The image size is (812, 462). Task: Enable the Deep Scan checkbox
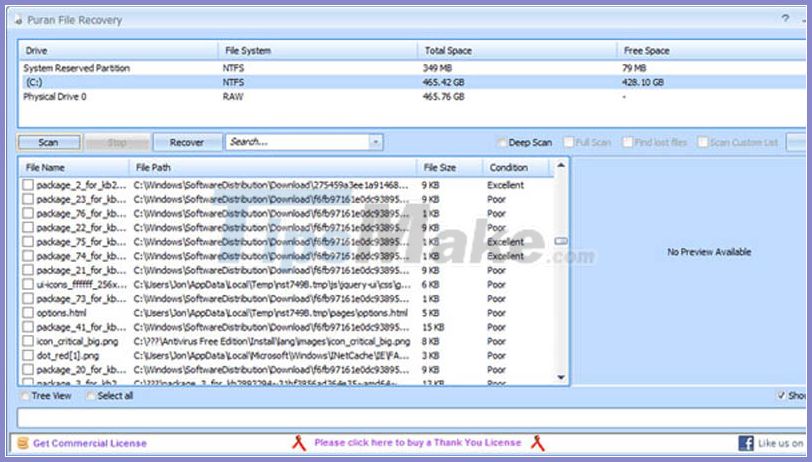click(501, 142)
